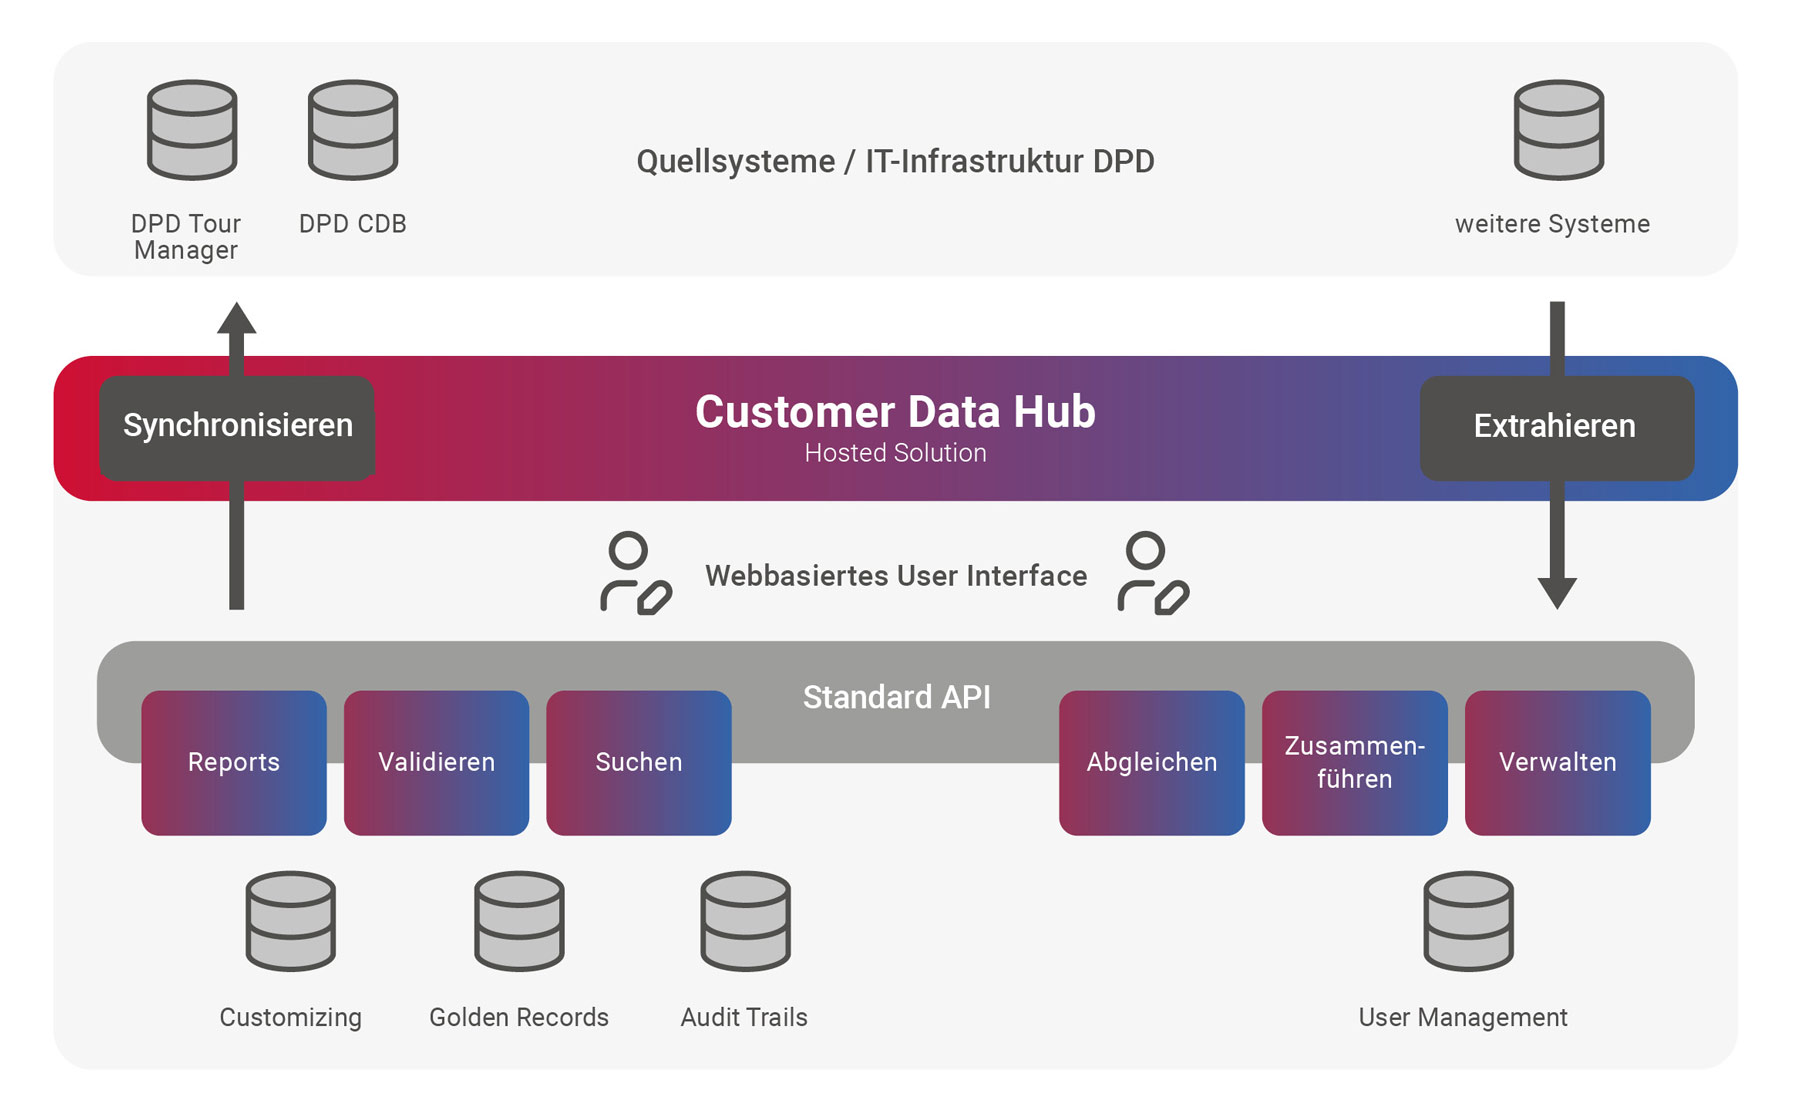Click the DPD Tour Manager database icon
The height and width of the screenshot is (1119, 1800).
click(189, 130)
